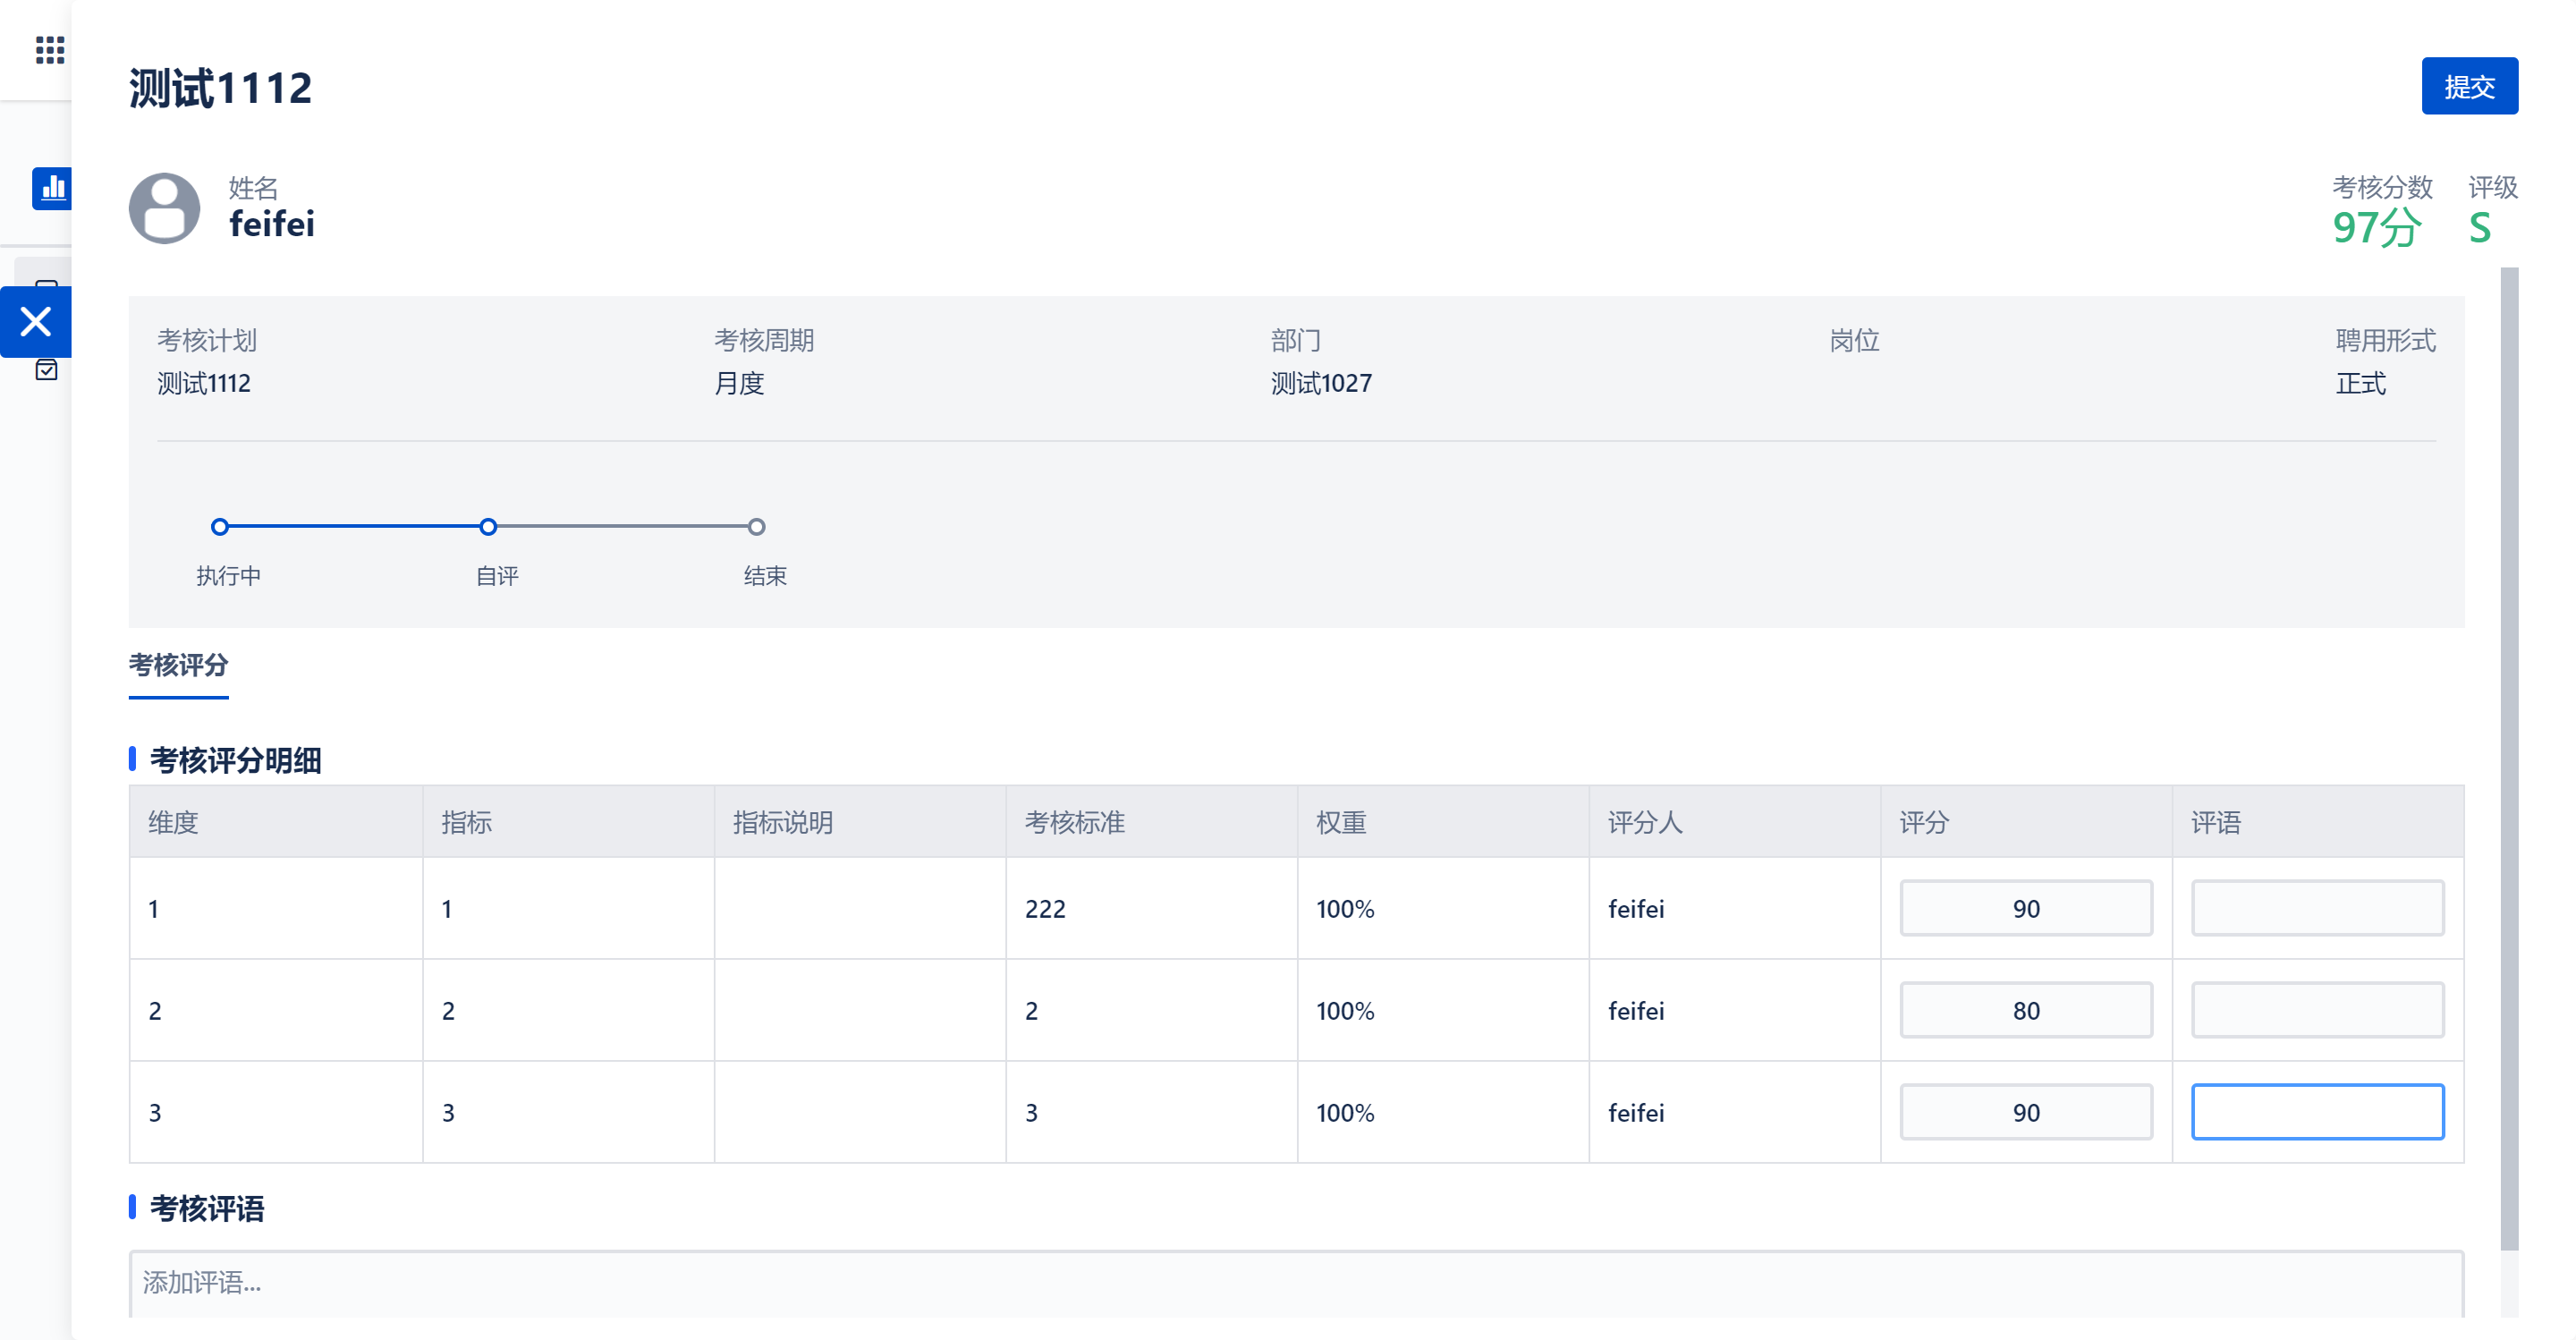Click the 月度 cycle value

coord(739,383)
